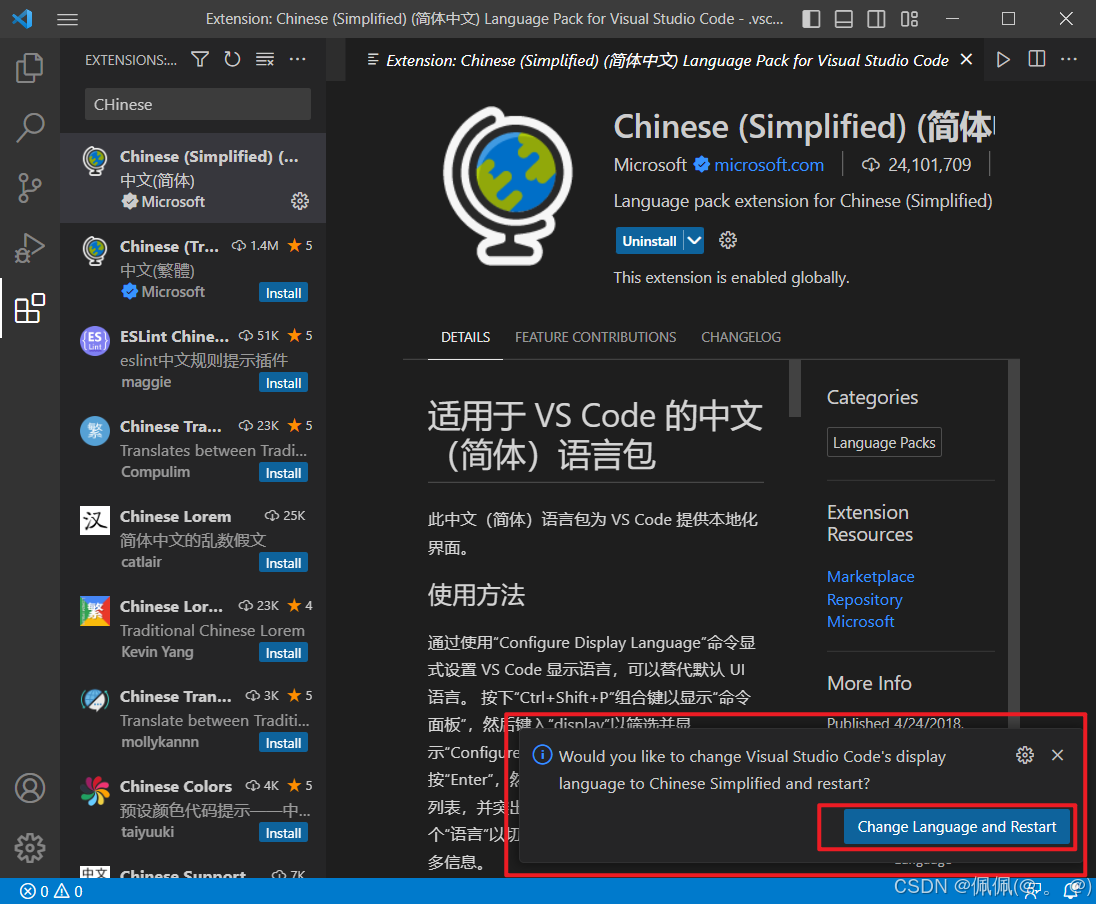Switch to the FEATURE CONTRIBUTIONS tab
The height and width of the screenshot is (904, 1096).
point(596,337)
